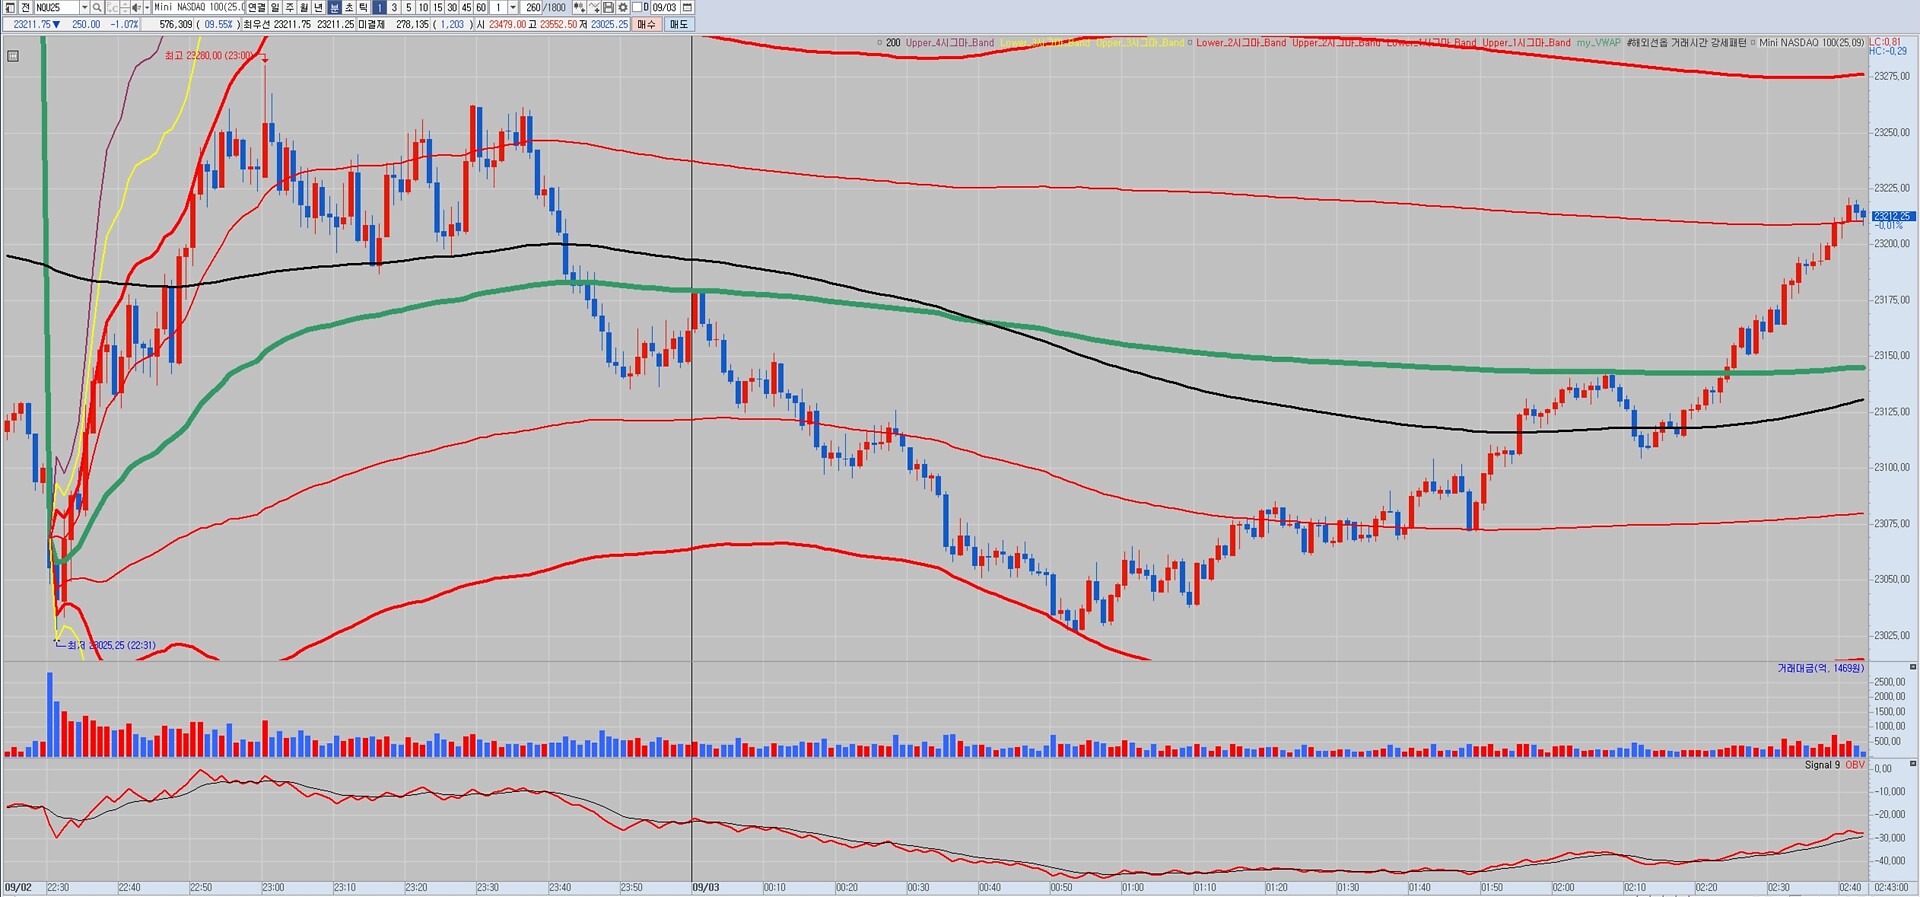Click the my_VWAP indicator legend label
Screen dimensions: 1920x897
1598,43
